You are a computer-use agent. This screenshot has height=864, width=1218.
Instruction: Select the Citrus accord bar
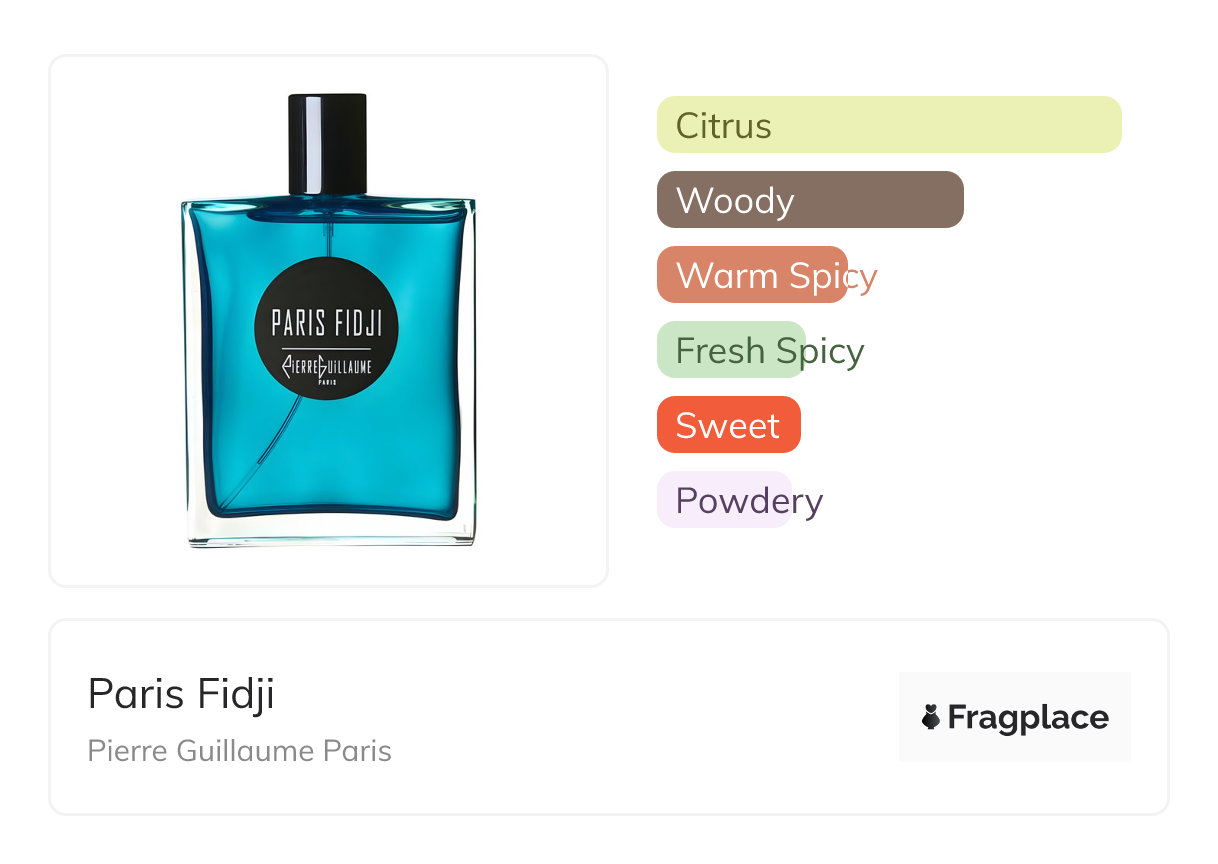tap(889, 125)
